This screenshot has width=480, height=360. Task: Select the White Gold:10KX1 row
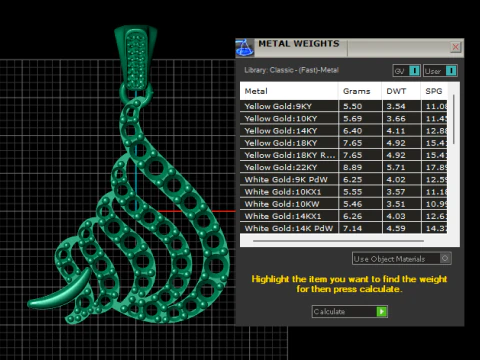[x=343, y=192]
